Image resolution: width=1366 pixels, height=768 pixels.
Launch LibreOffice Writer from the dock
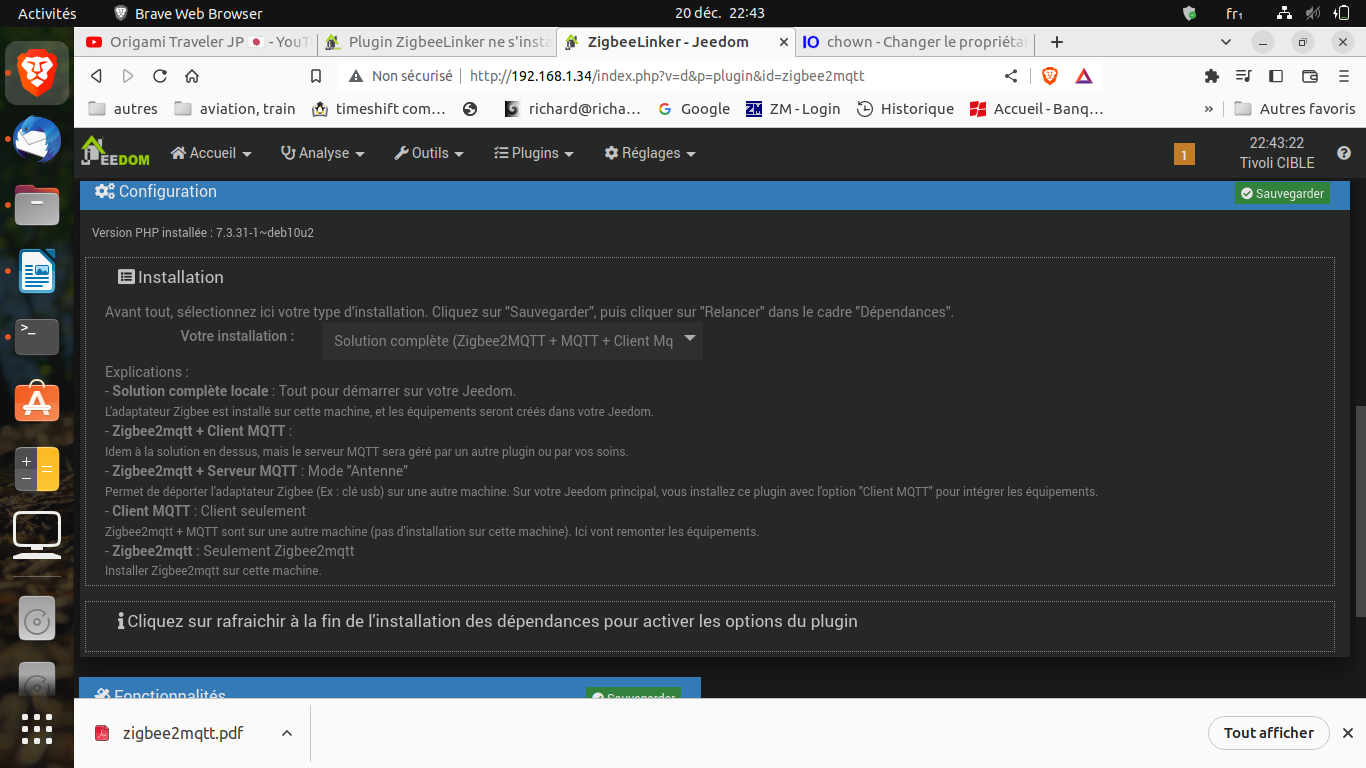point(37,271)
